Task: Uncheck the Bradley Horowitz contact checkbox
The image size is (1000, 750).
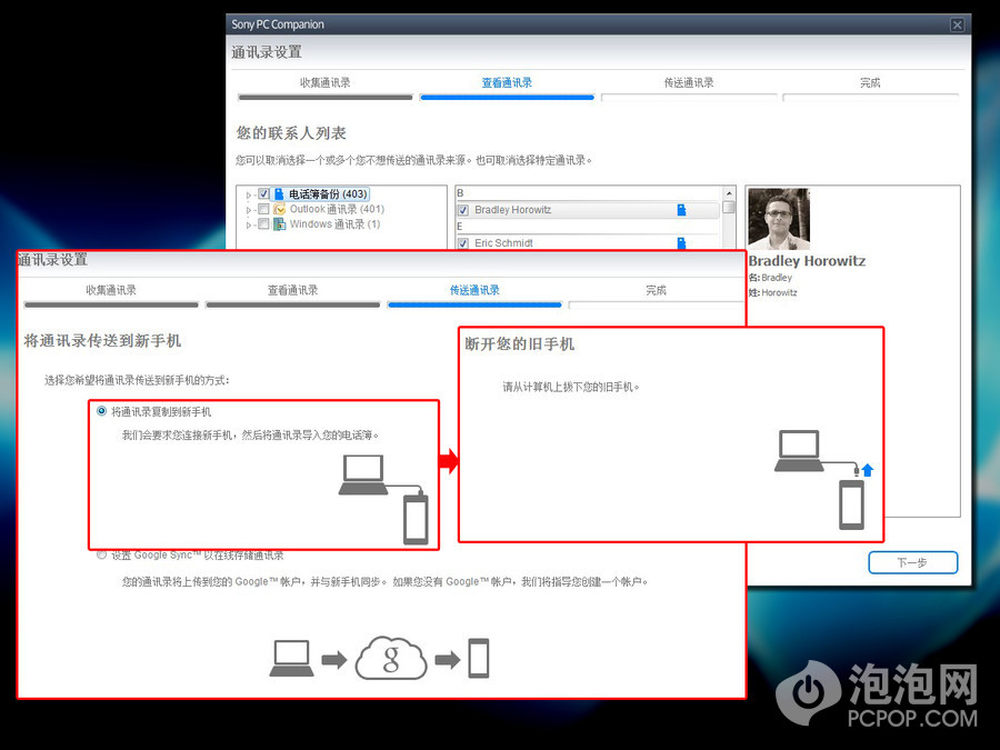Action: coord(464,210)
